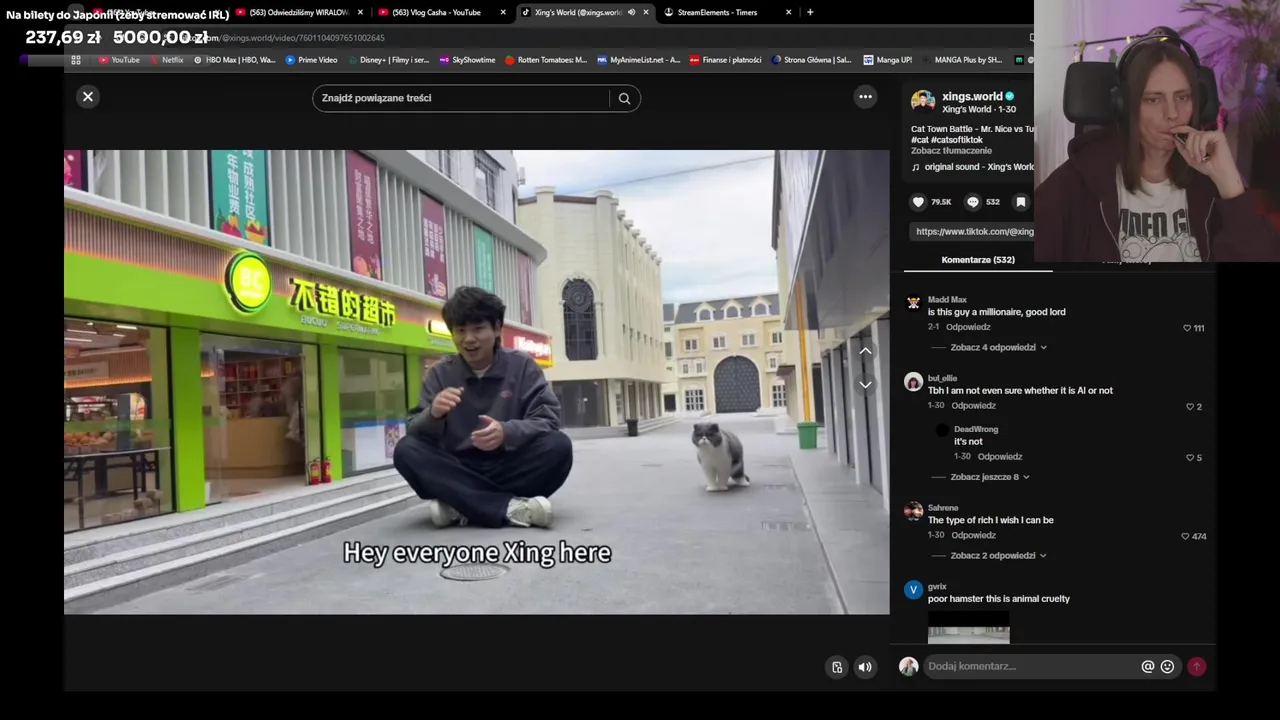Like Sahrene's comment with 474 likes
The width and height of the screenshot is (1280, 720).
(1186, 537)
